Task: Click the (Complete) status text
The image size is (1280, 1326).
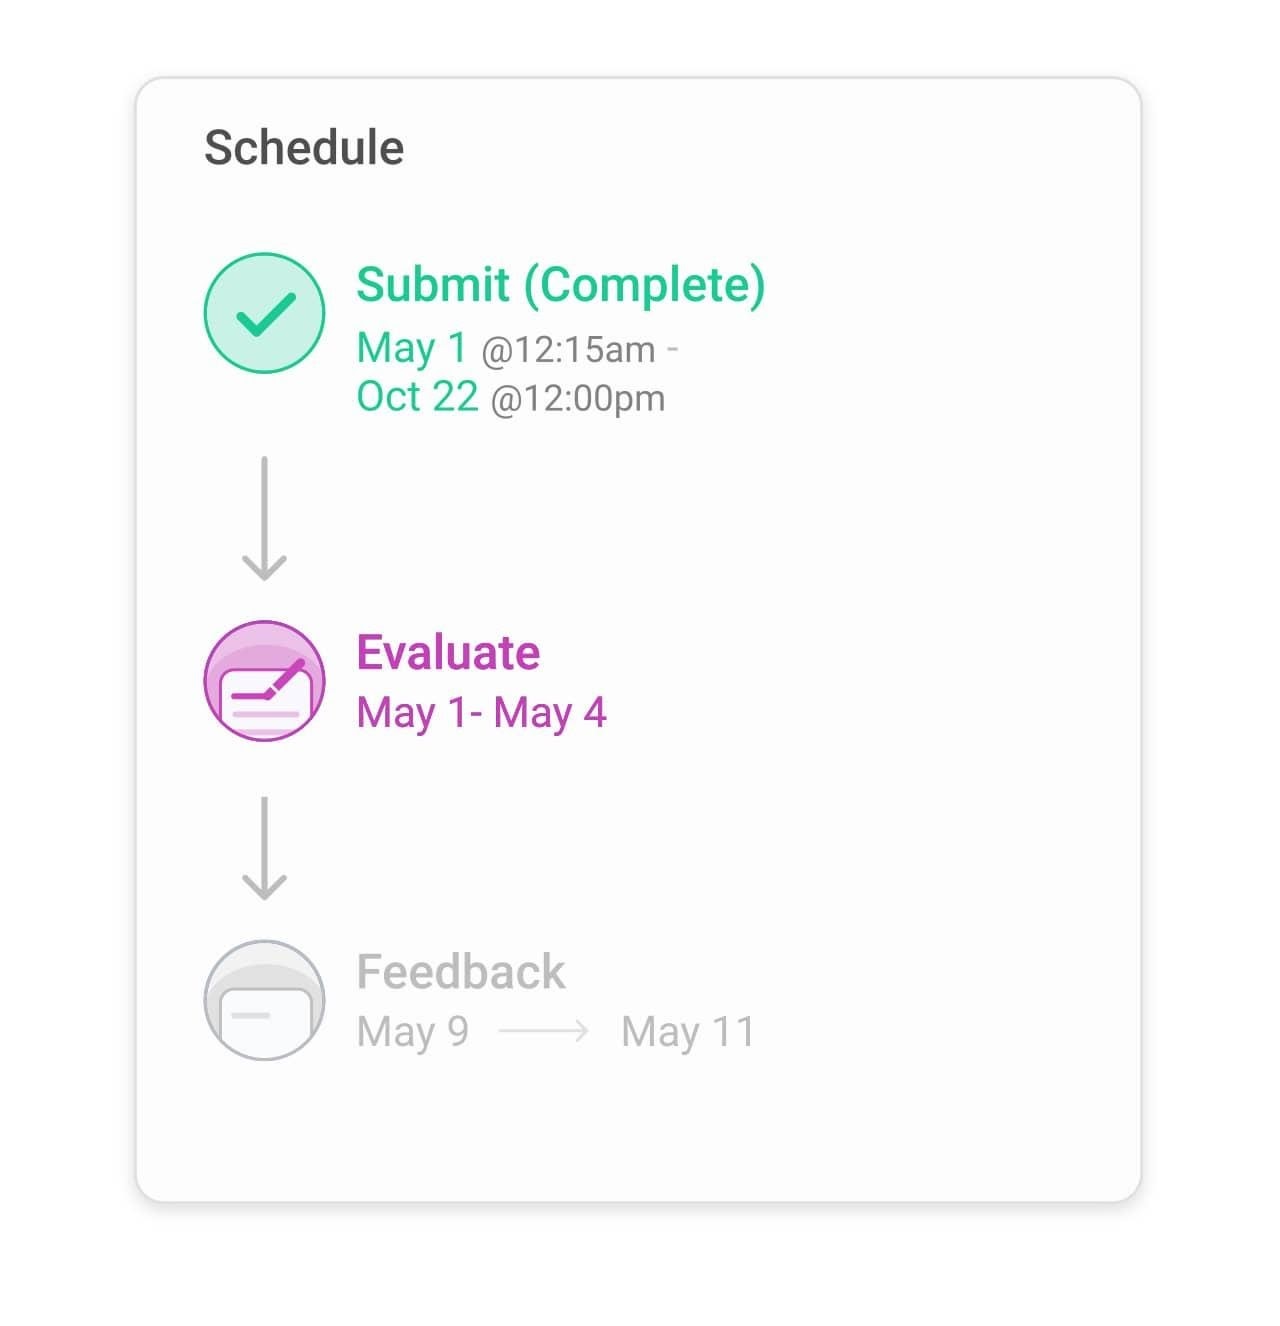Action: click(645, 285)
